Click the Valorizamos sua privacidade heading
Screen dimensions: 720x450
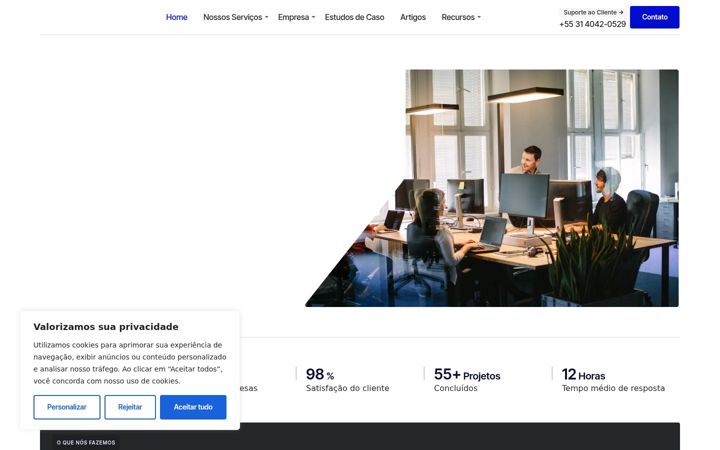pyautogui.click(x=106, y=326)
